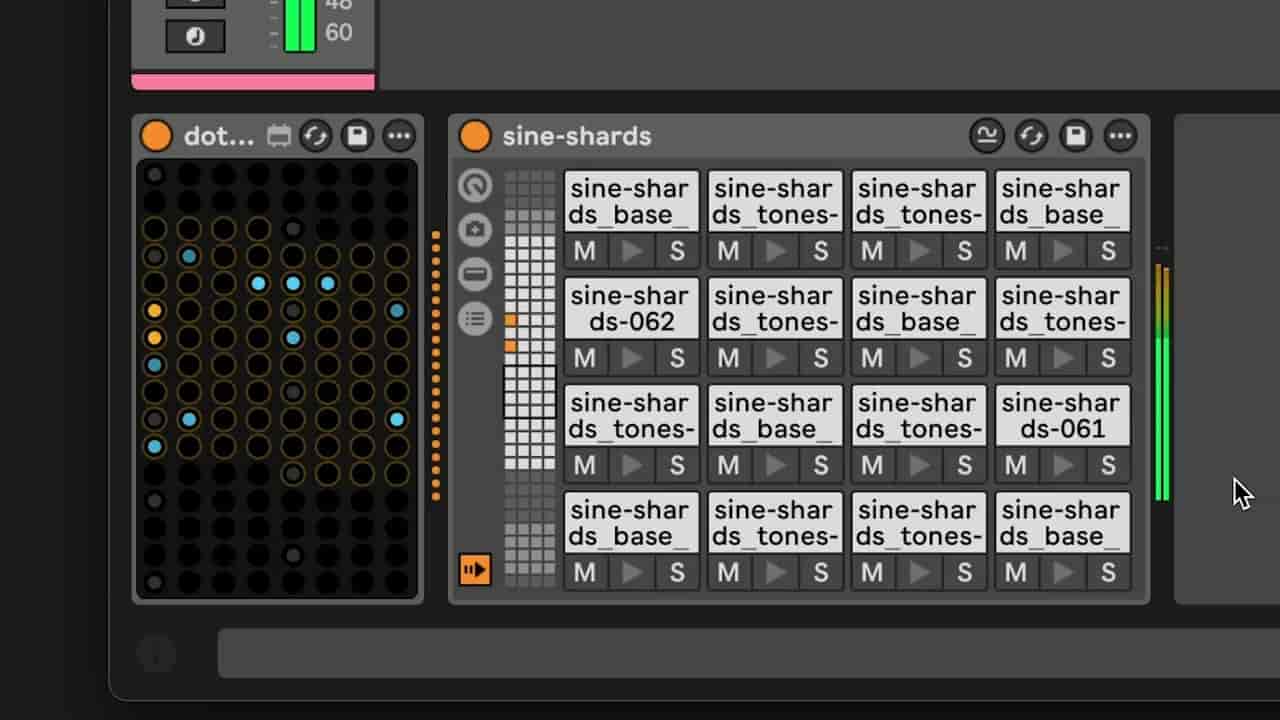Open the dot device's three-dot options menu

399,136
